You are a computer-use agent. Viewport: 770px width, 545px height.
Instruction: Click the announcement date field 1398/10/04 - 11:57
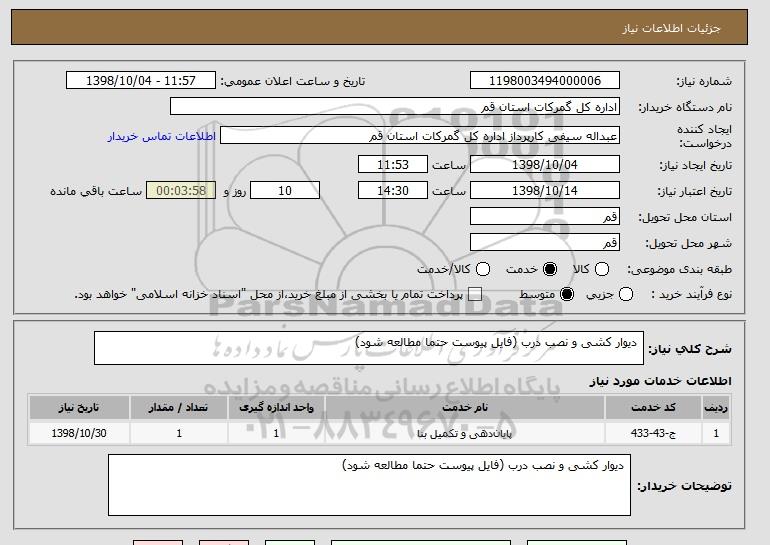click(141, 81)
